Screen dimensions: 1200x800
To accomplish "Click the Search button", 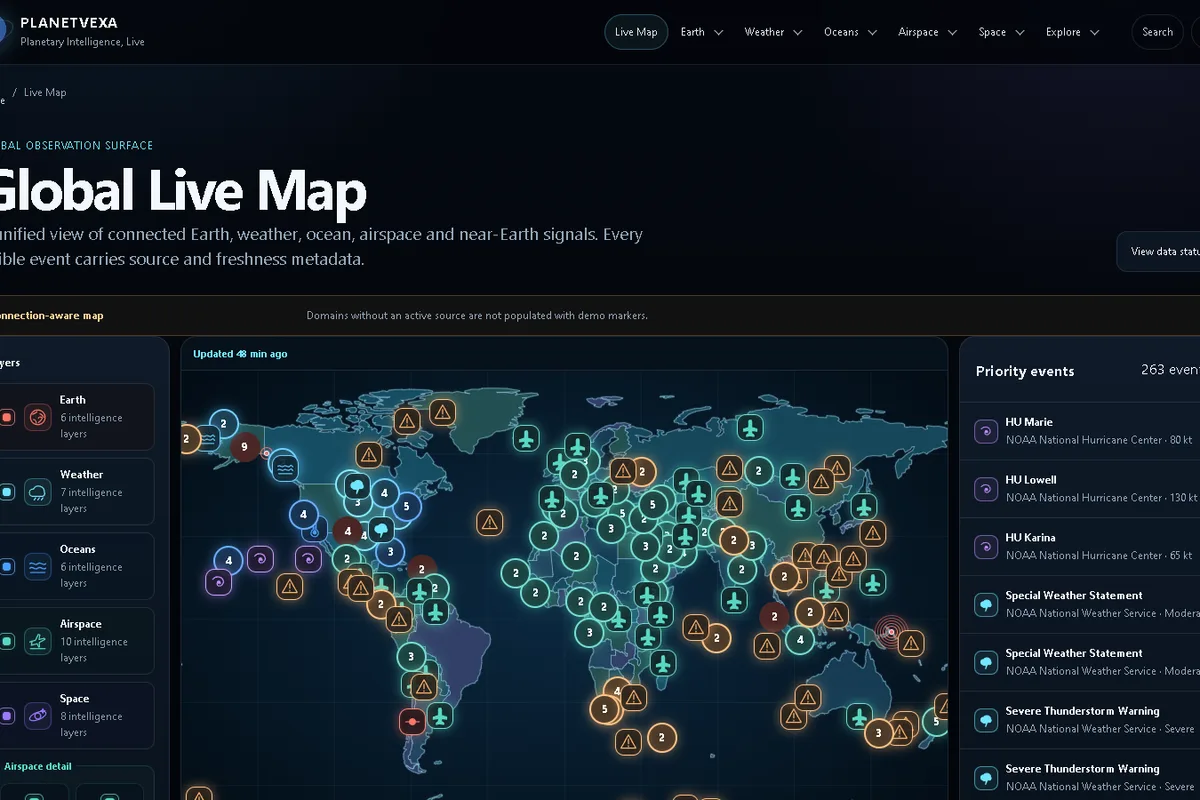I will click(x=1157, y=32).
